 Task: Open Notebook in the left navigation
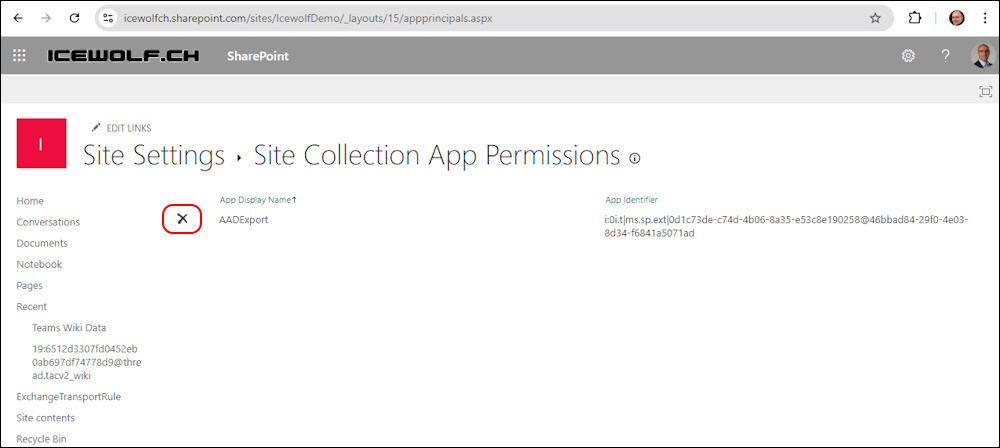tap(40, 264)
